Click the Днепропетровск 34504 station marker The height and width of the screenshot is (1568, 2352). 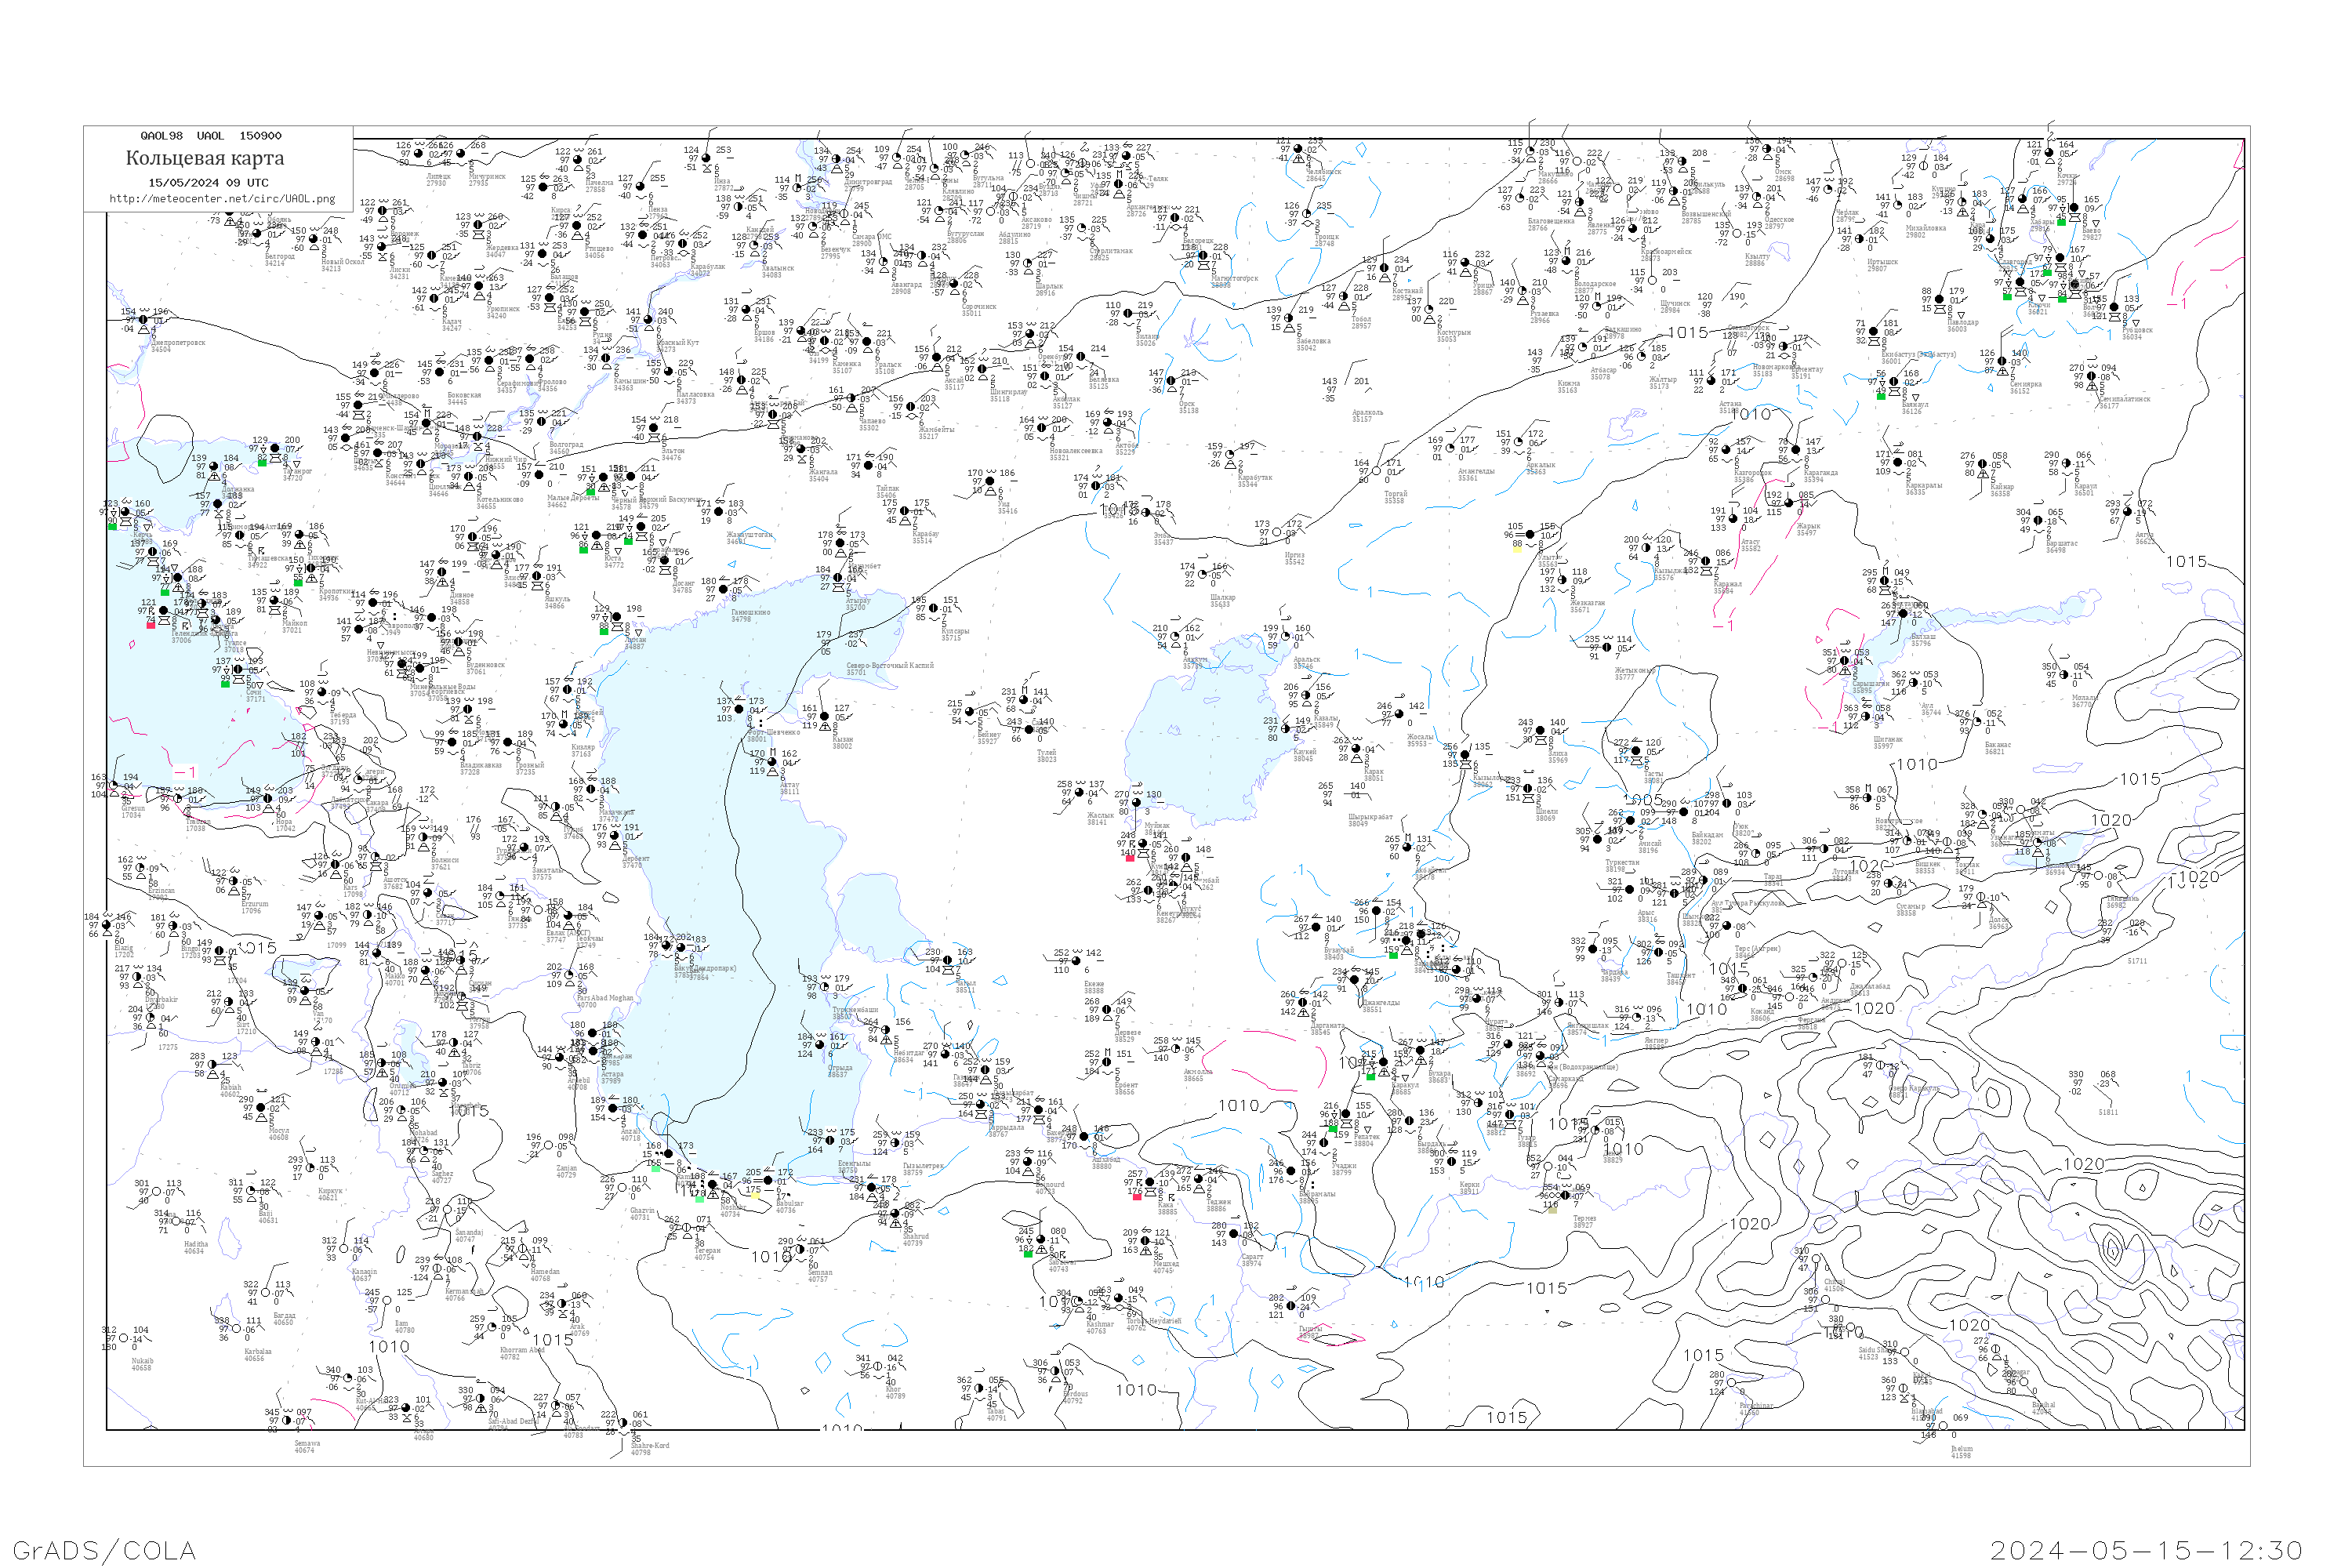tap(143, 320)
